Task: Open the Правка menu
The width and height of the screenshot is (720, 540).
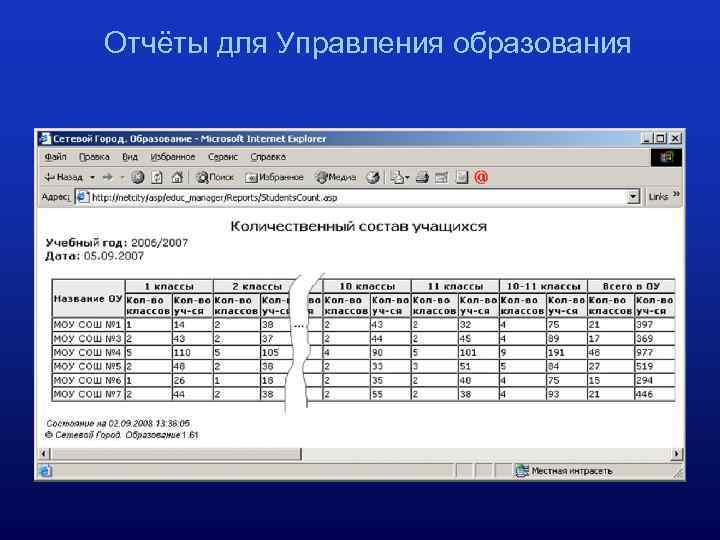Action: tap(94, 157)
